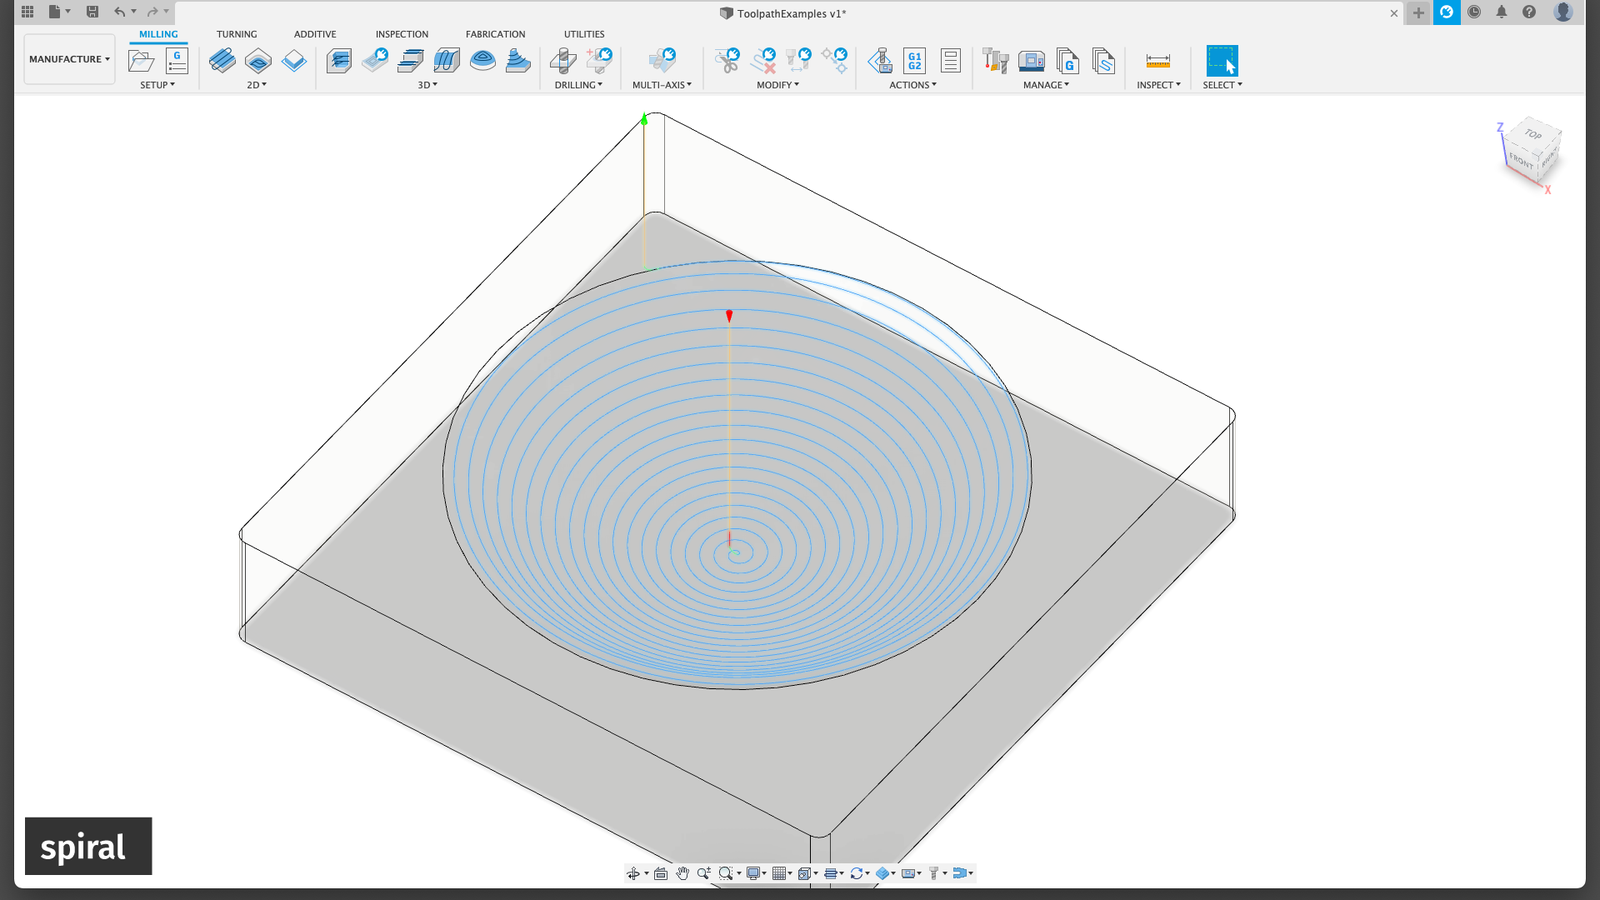This screenshot has width=1600, height=900.
Task: Click the Simulate icon in Actions
Action: (880, 61)
